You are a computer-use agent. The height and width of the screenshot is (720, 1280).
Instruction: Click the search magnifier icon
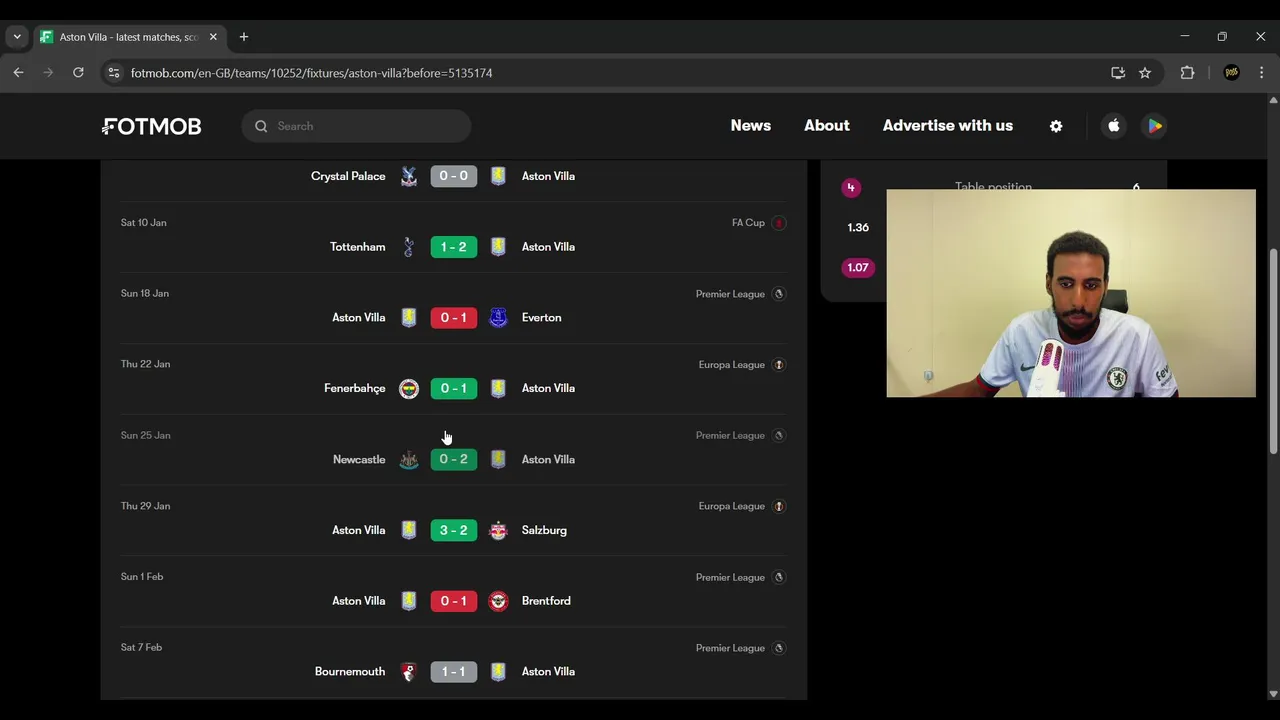(x=261, y=126)
